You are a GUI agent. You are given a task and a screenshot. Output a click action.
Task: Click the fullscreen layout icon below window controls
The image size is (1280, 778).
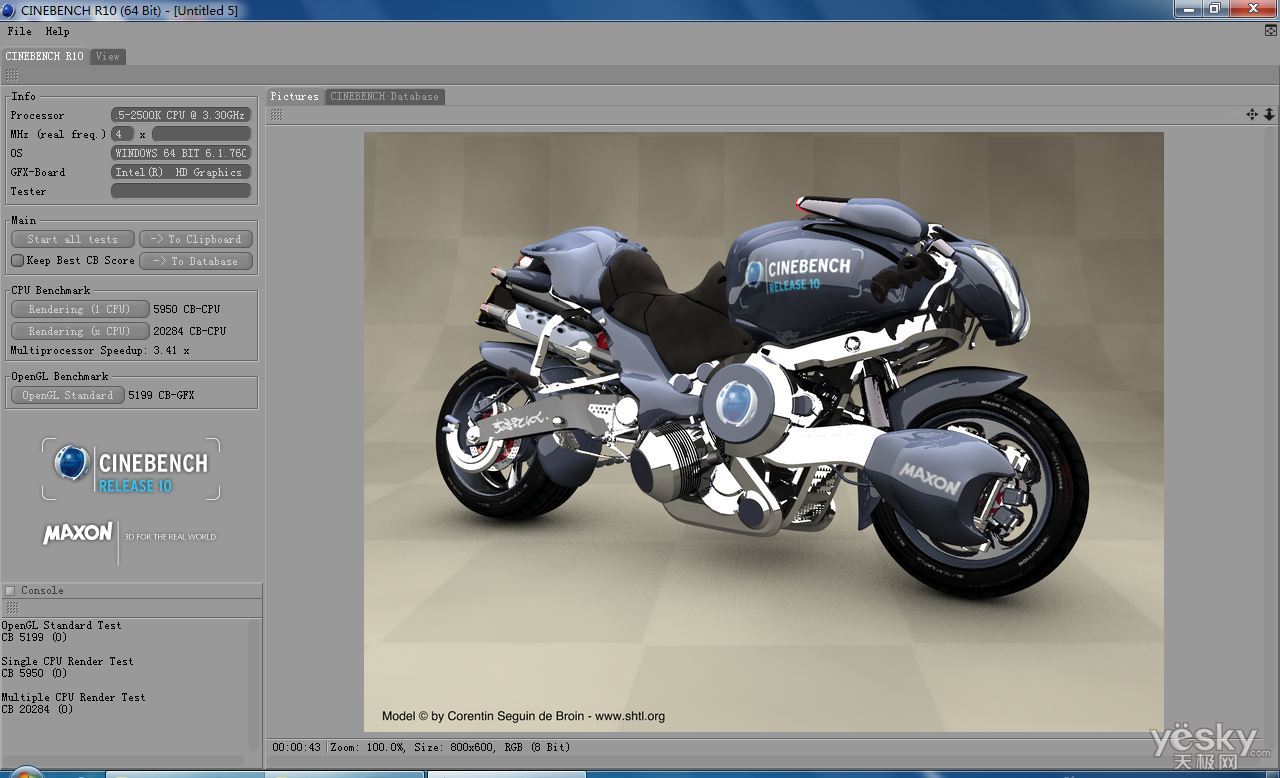(x=1271, y=31)
